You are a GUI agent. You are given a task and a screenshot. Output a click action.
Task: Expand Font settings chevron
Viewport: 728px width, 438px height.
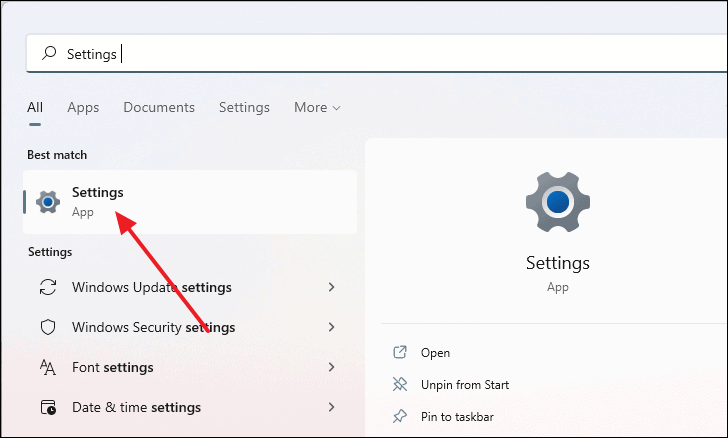coord(332,367)
